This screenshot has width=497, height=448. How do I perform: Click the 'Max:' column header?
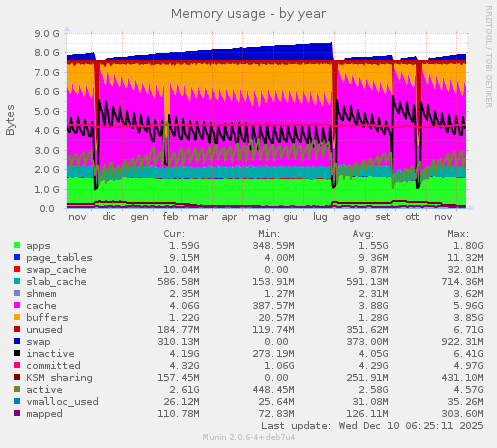(x=458, y=234)
